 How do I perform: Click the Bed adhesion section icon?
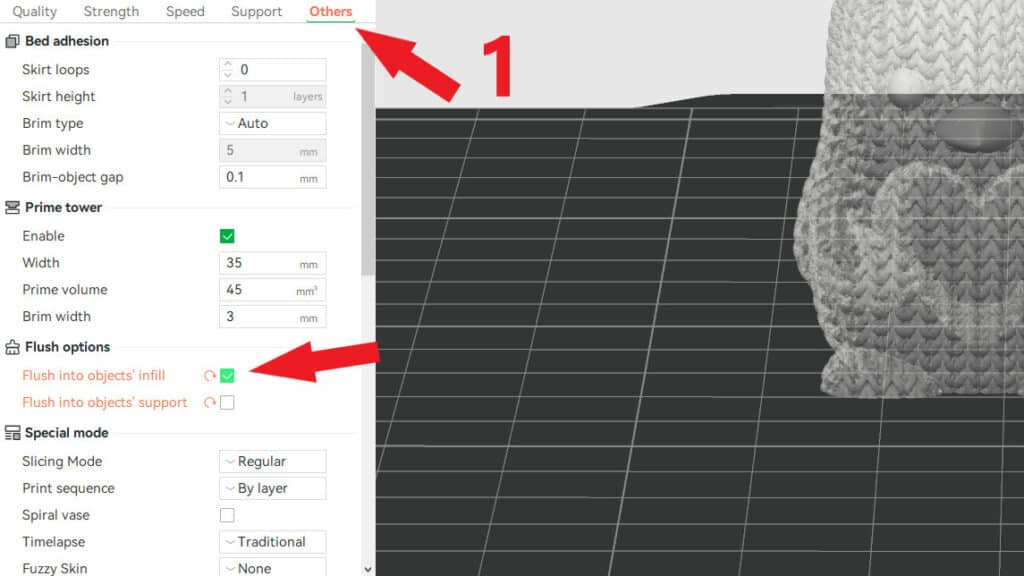point(12,41)
